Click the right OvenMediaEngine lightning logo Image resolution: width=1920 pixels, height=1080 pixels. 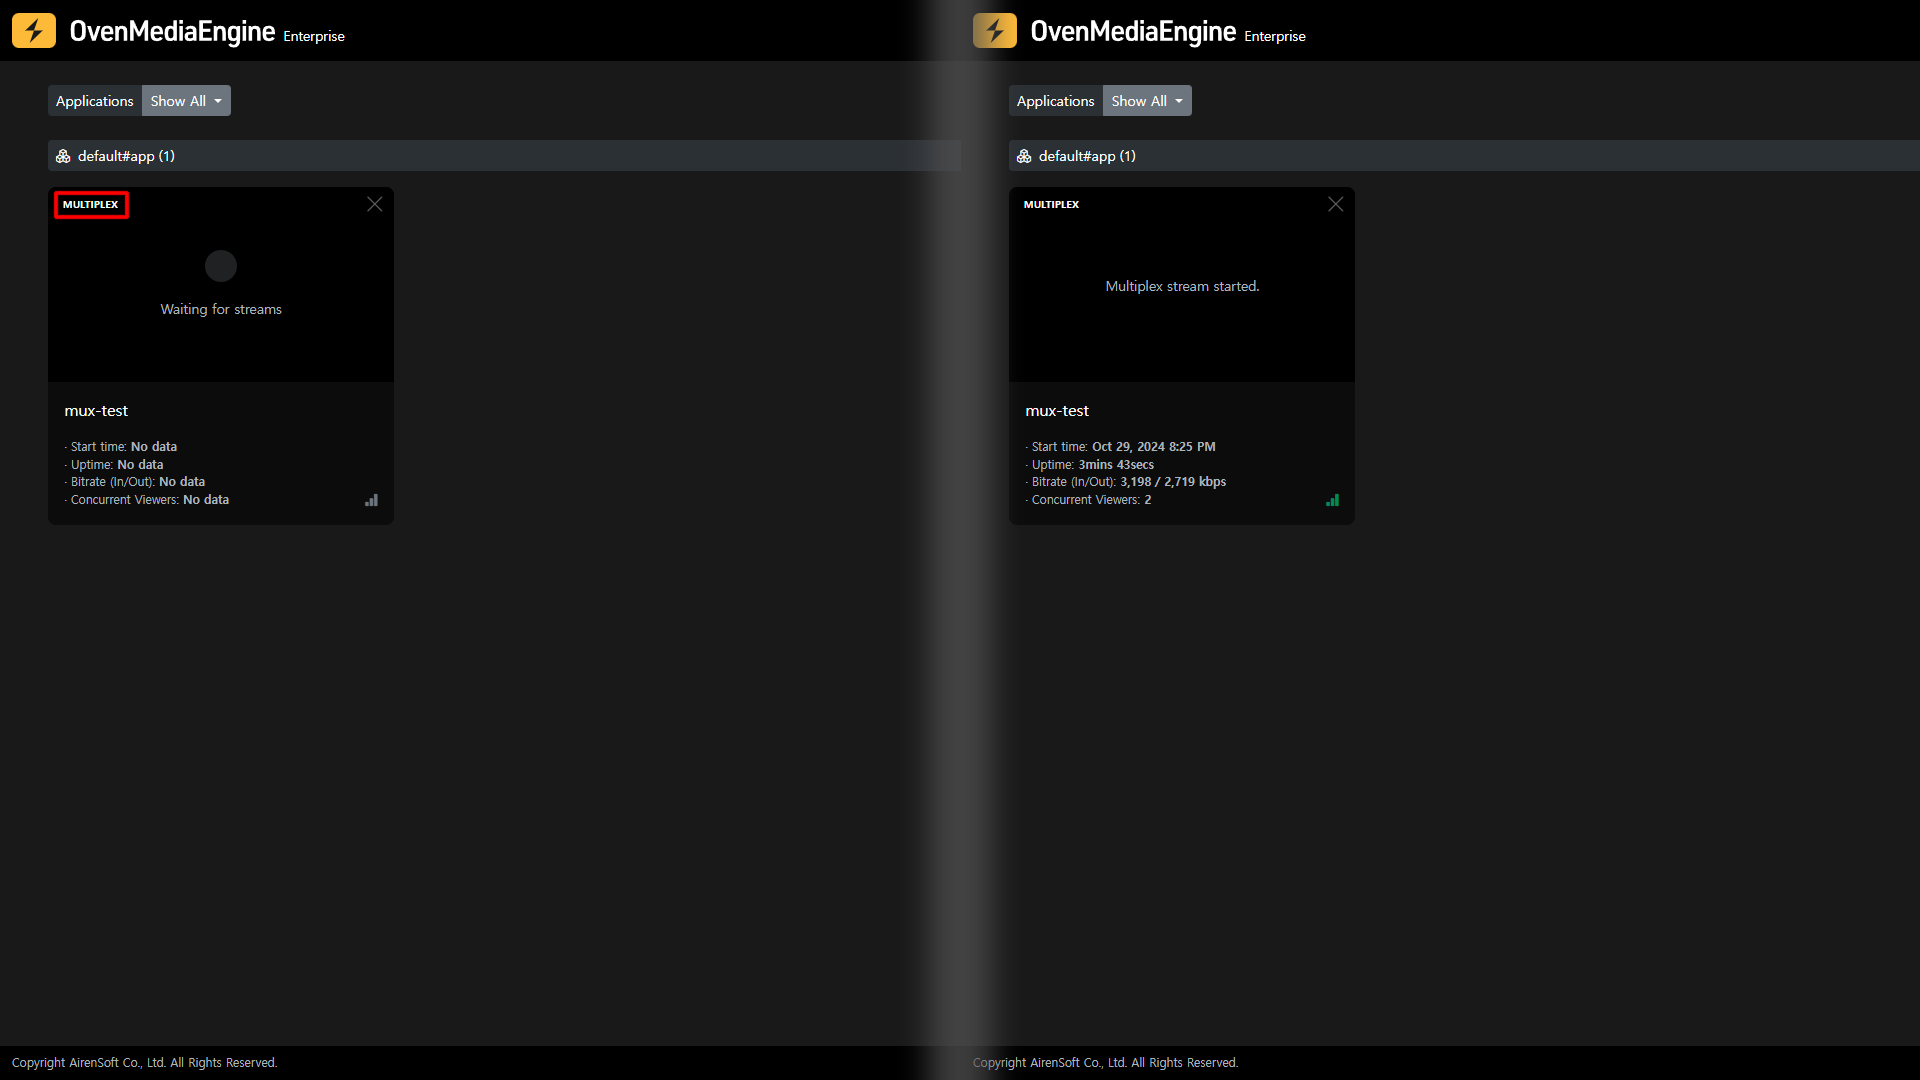point(994,31)
